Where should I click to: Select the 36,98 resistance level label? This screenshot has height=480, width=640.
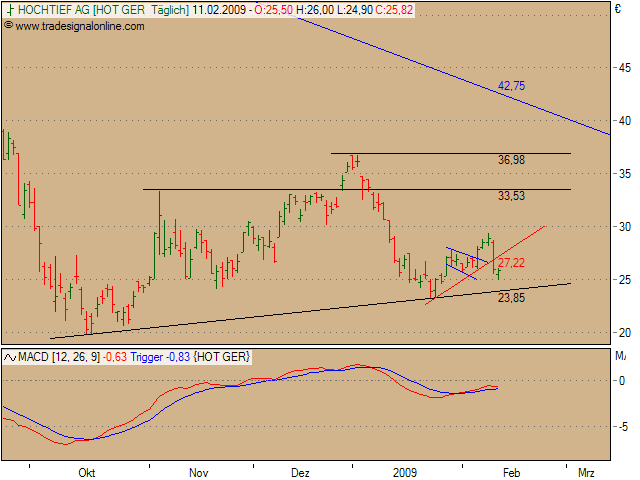511,160
